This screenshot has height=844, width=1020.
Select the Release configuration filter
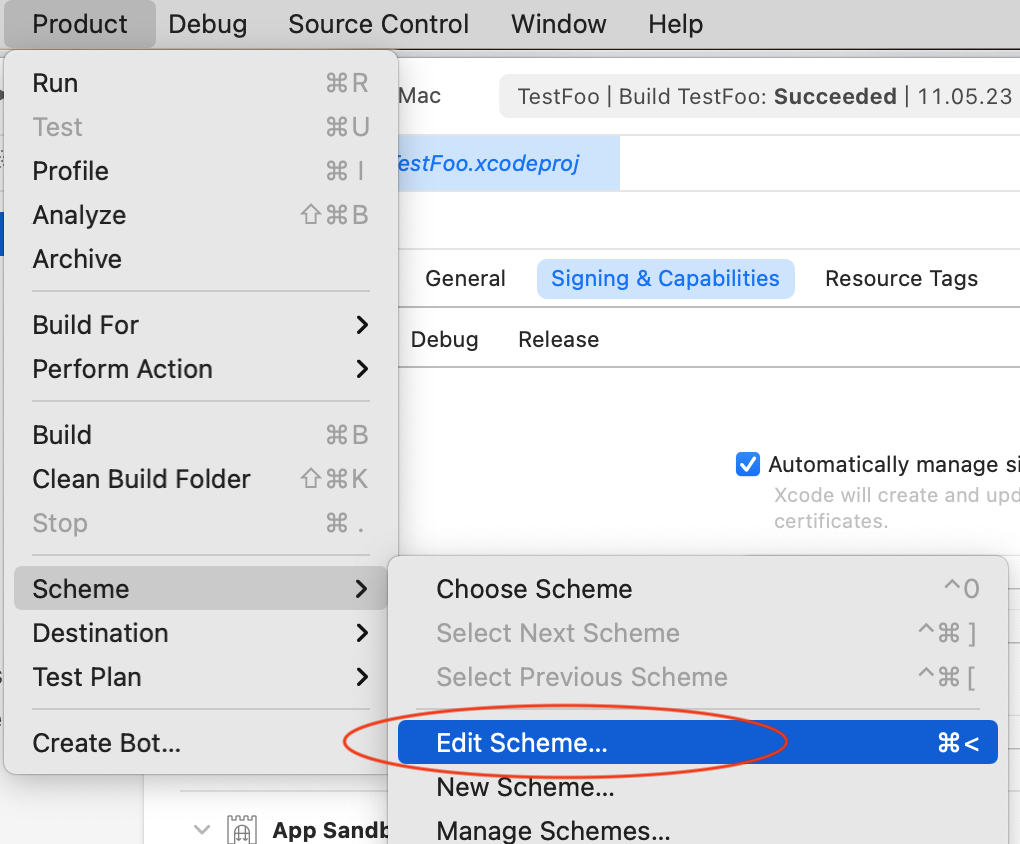(x=558, y=340)
